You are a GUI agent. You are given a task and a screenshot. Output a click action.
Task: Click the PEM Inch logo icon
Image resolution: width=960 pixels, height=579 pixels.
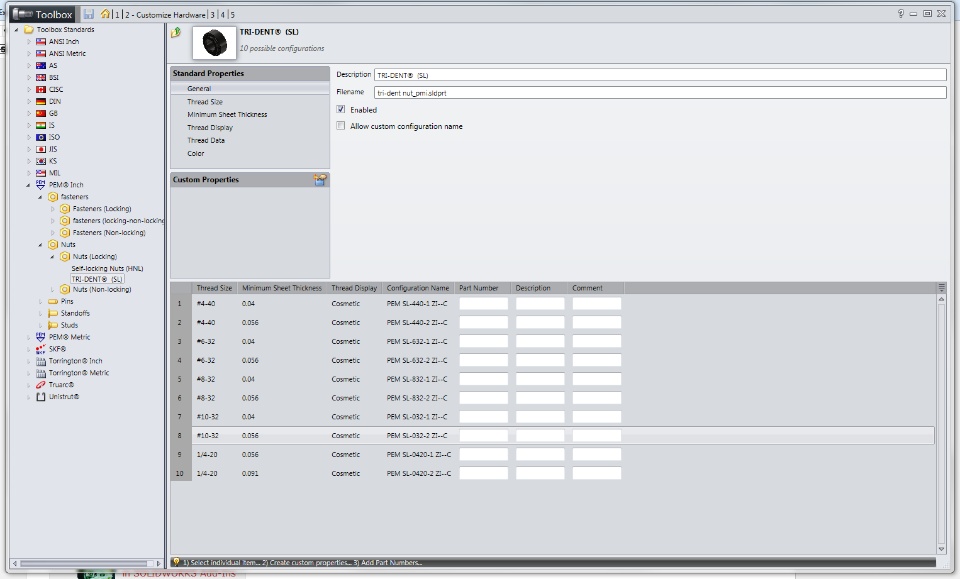(41, 184)
